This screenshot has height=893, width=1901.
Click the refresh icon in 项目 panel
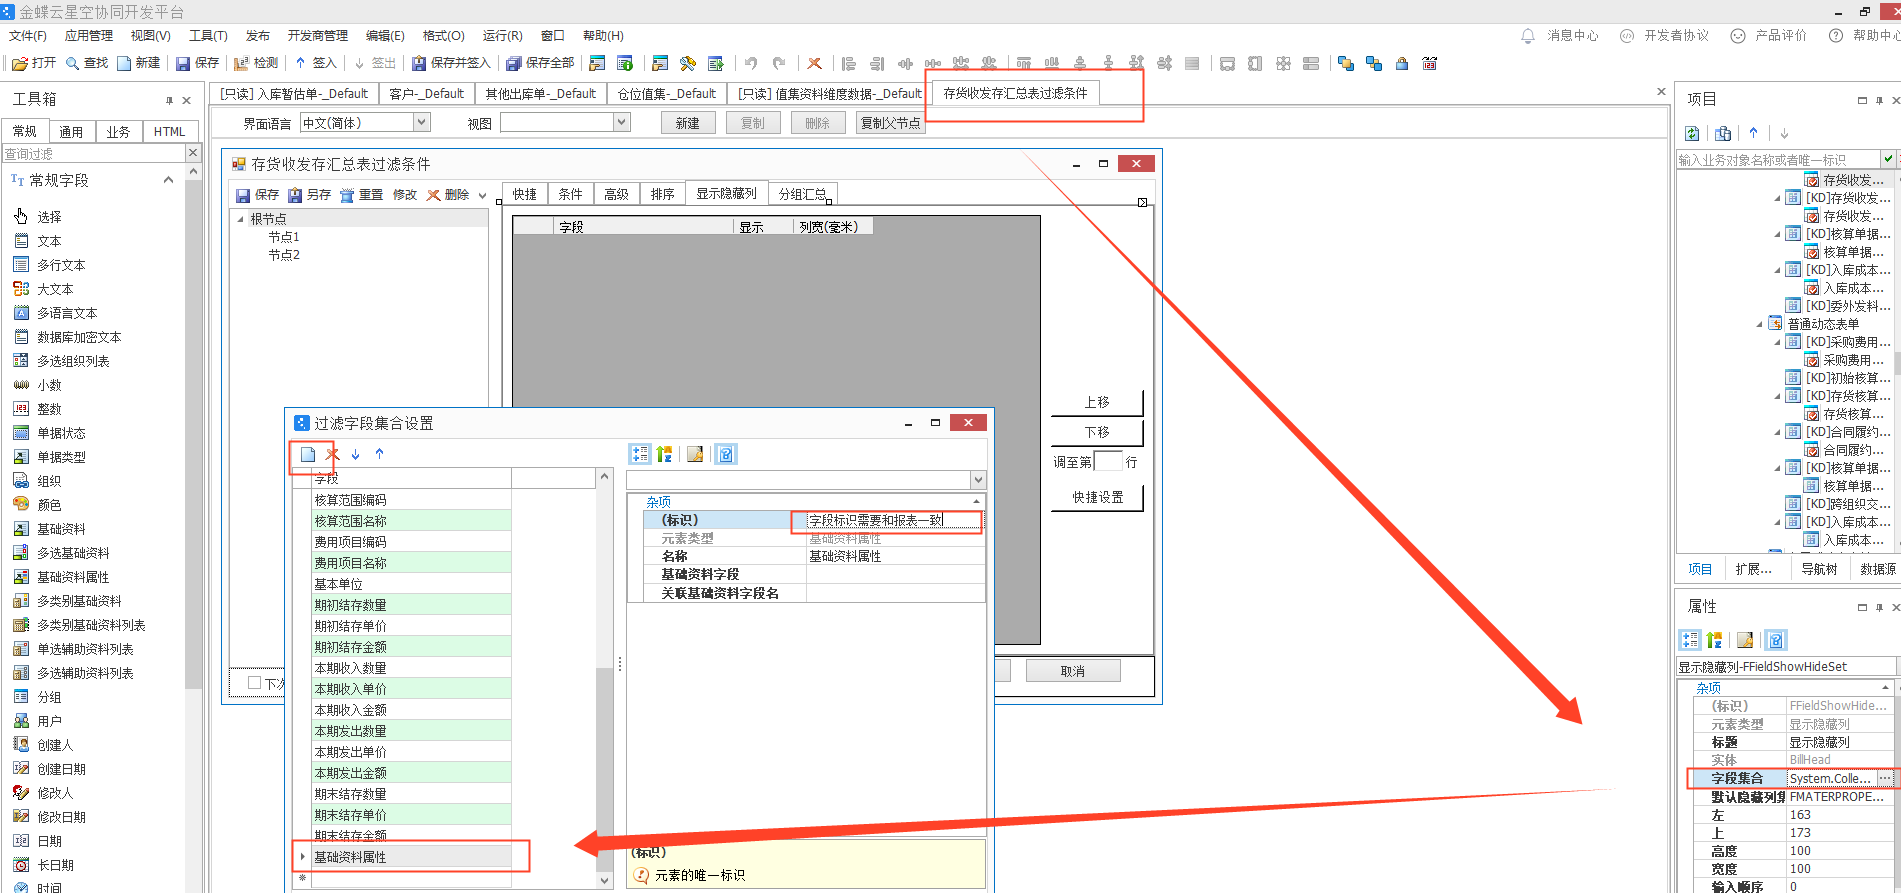(1692, 133)
